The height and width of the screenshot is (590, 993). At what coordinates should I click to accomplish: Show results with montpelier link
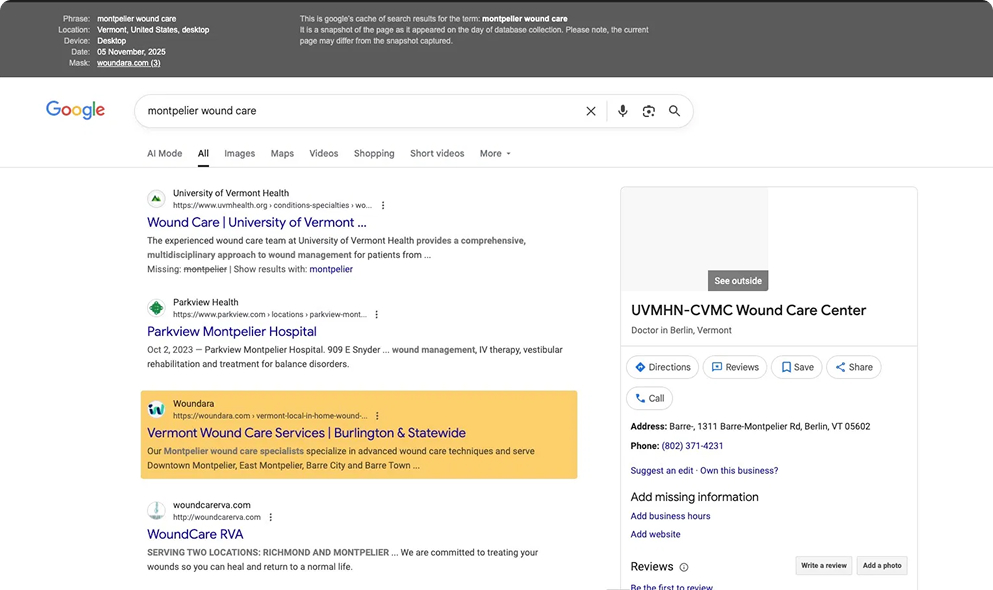pos(331,269)
